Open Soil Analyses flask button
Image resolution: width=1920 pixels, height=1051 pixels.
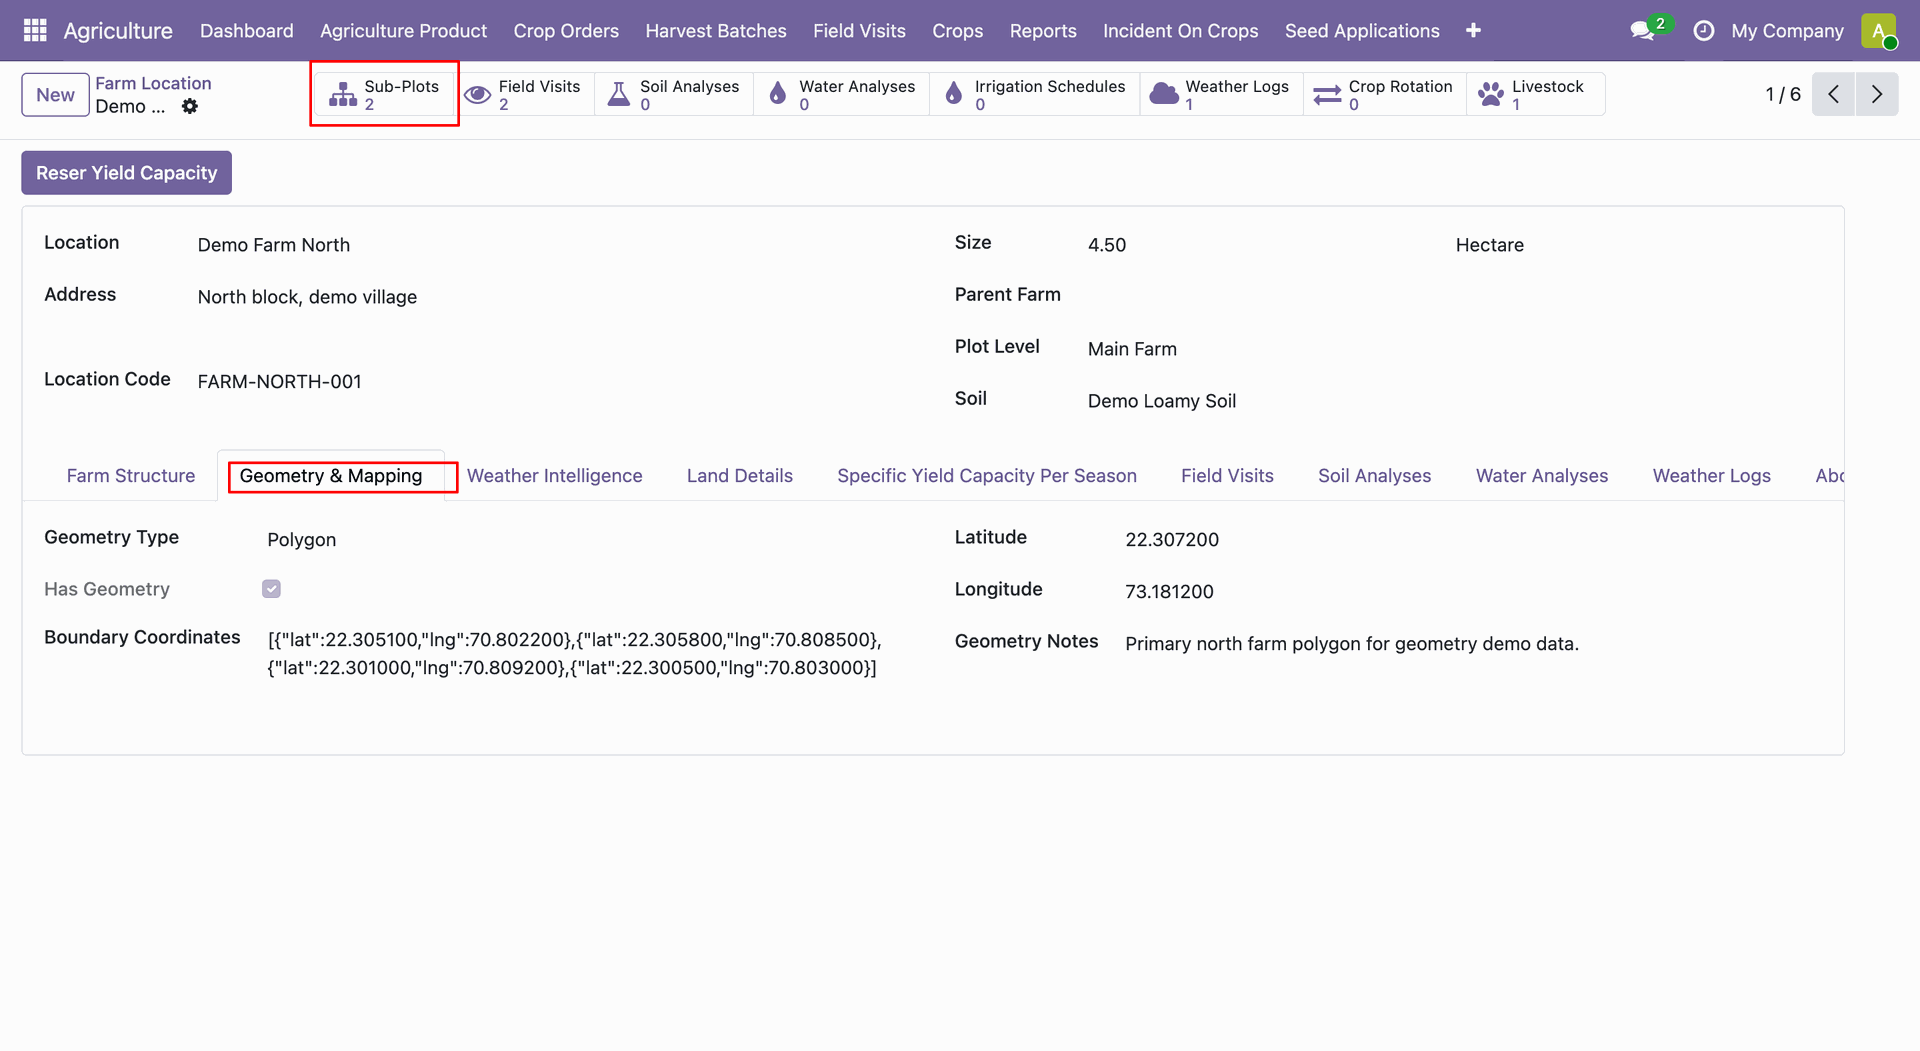point(674,95)
